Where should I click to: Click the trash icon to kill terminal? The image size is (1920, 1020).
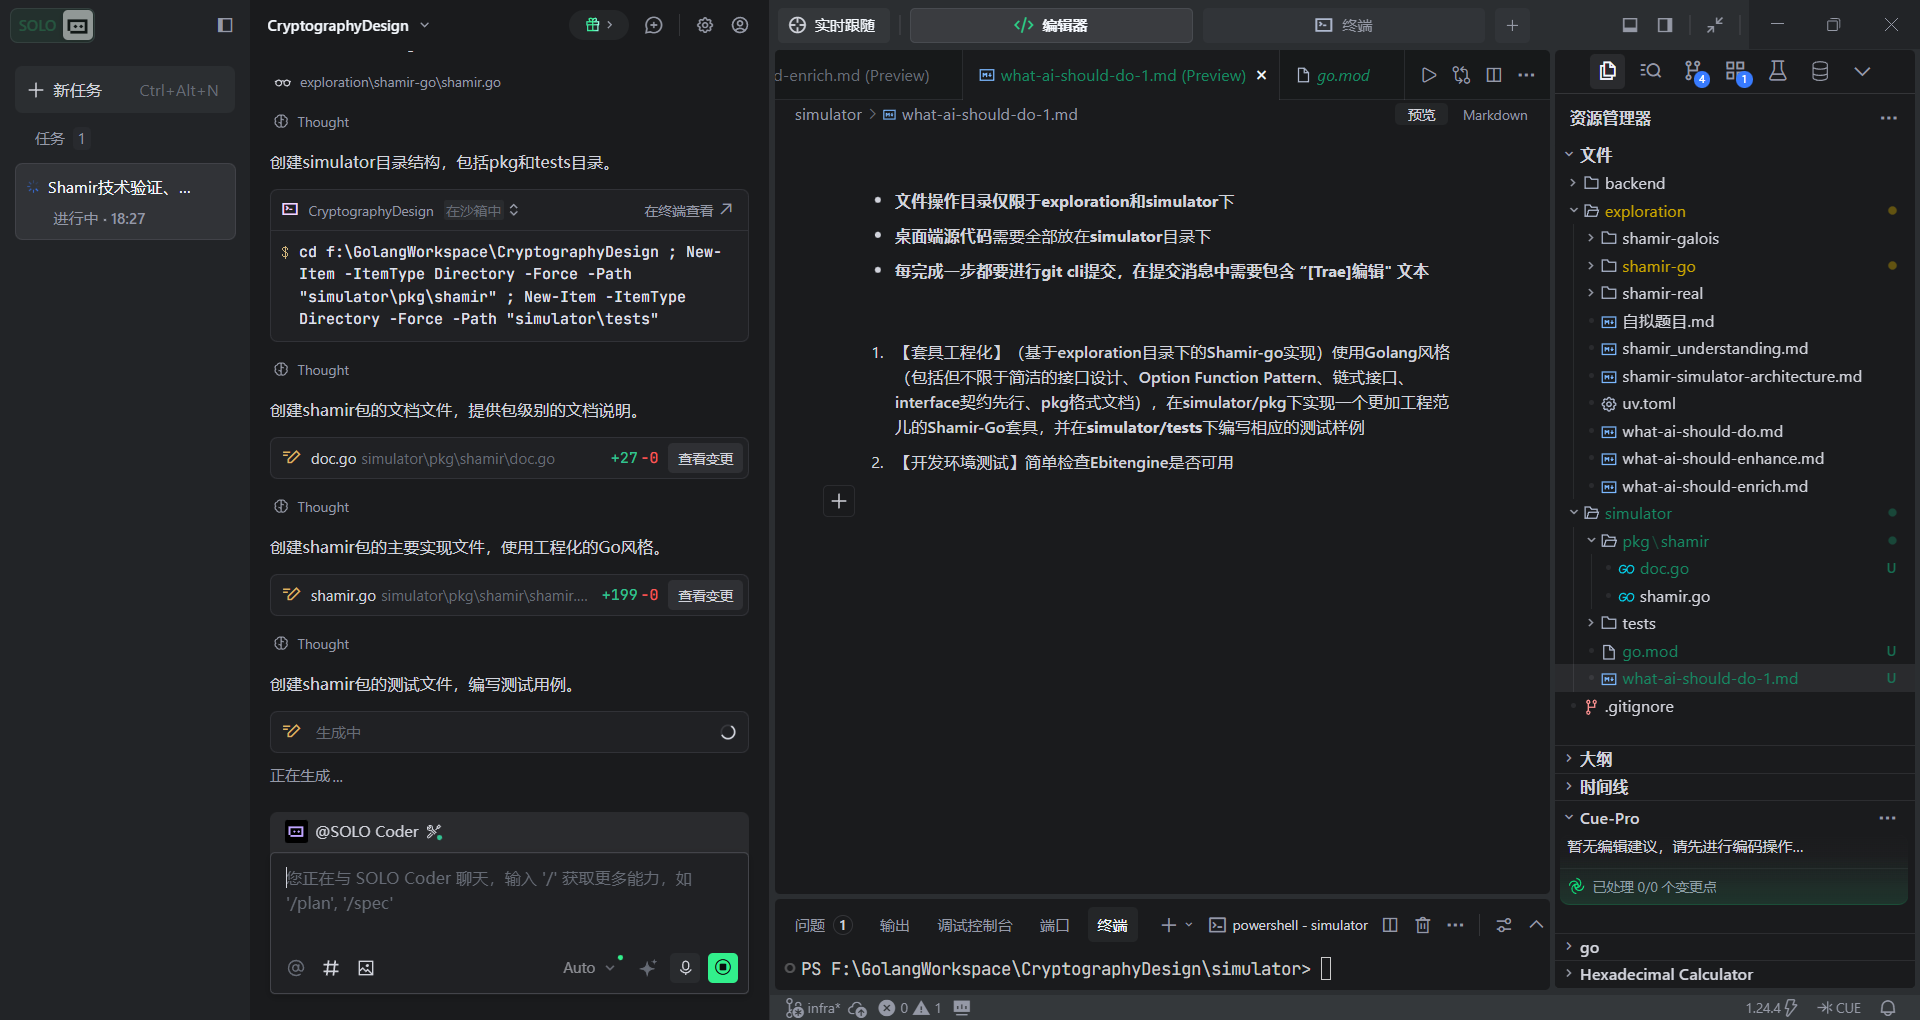[1423, 925]
